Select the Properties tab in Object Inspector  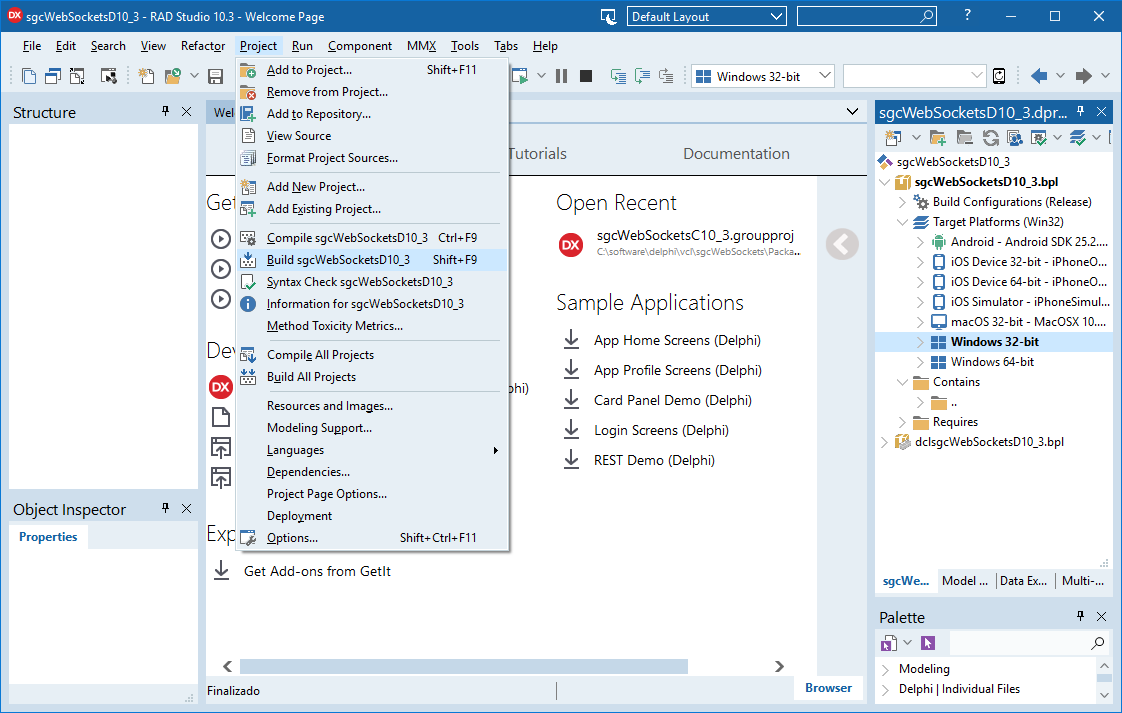[48, 537]
